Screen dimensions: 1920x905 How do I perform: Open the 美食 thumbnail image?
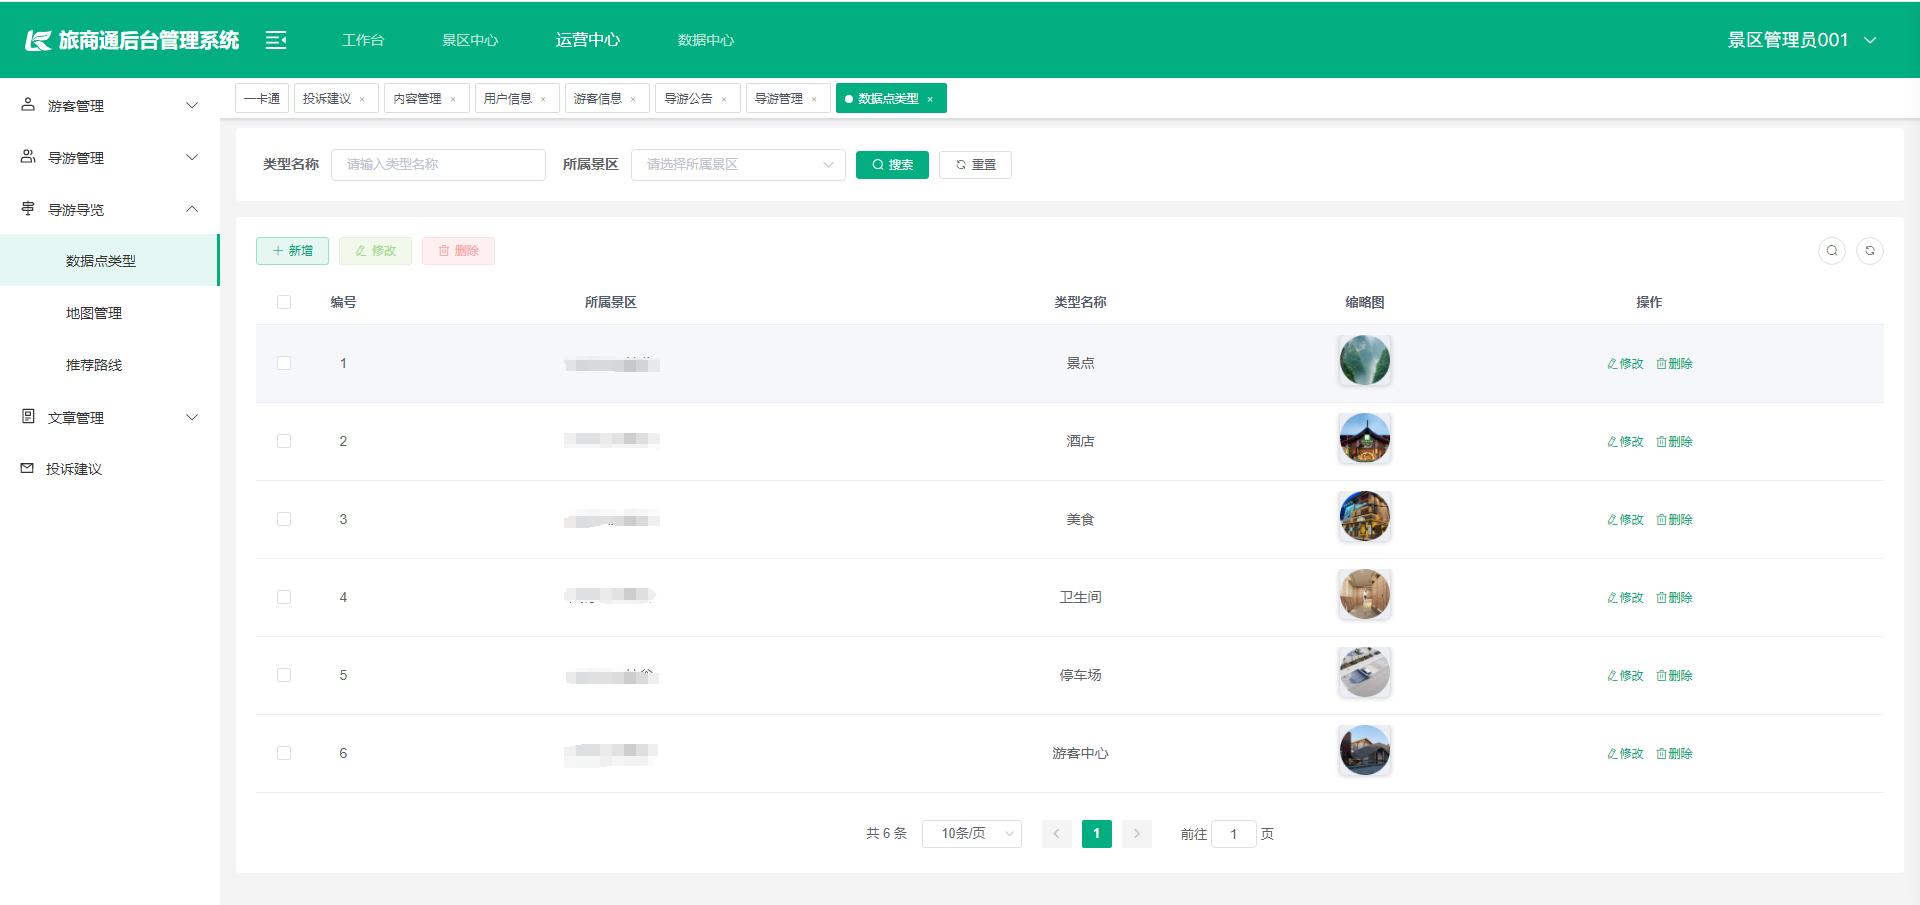1365,517
